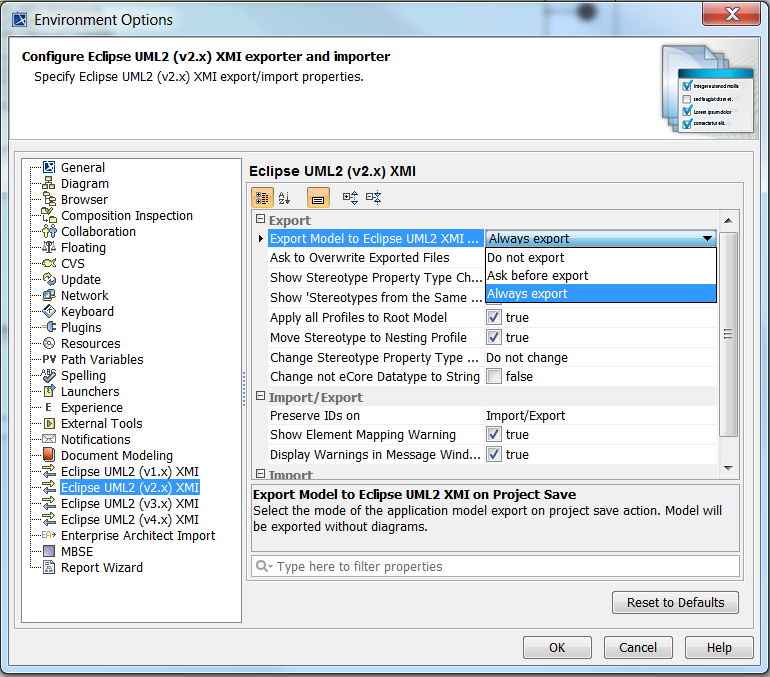Toggle Show Element Mapping Warning checkbox

click(493, 435)
